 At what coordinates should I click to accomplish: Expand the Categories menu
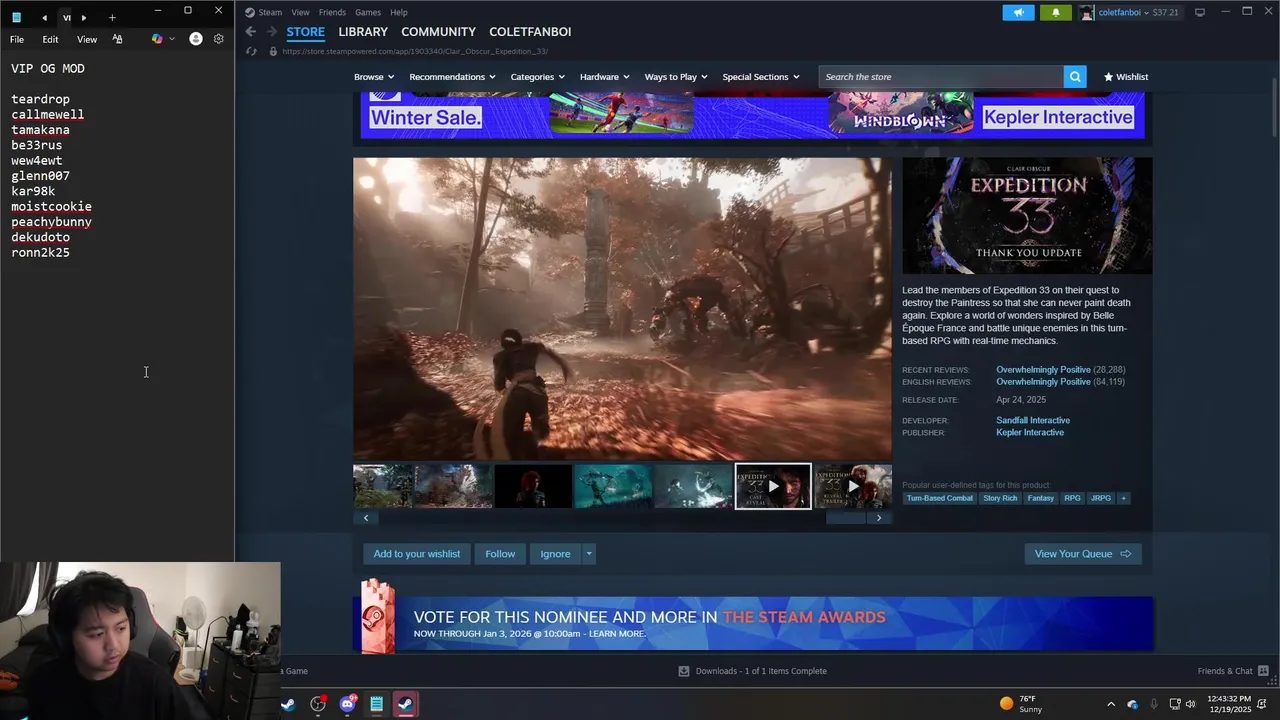coord(538,77)
